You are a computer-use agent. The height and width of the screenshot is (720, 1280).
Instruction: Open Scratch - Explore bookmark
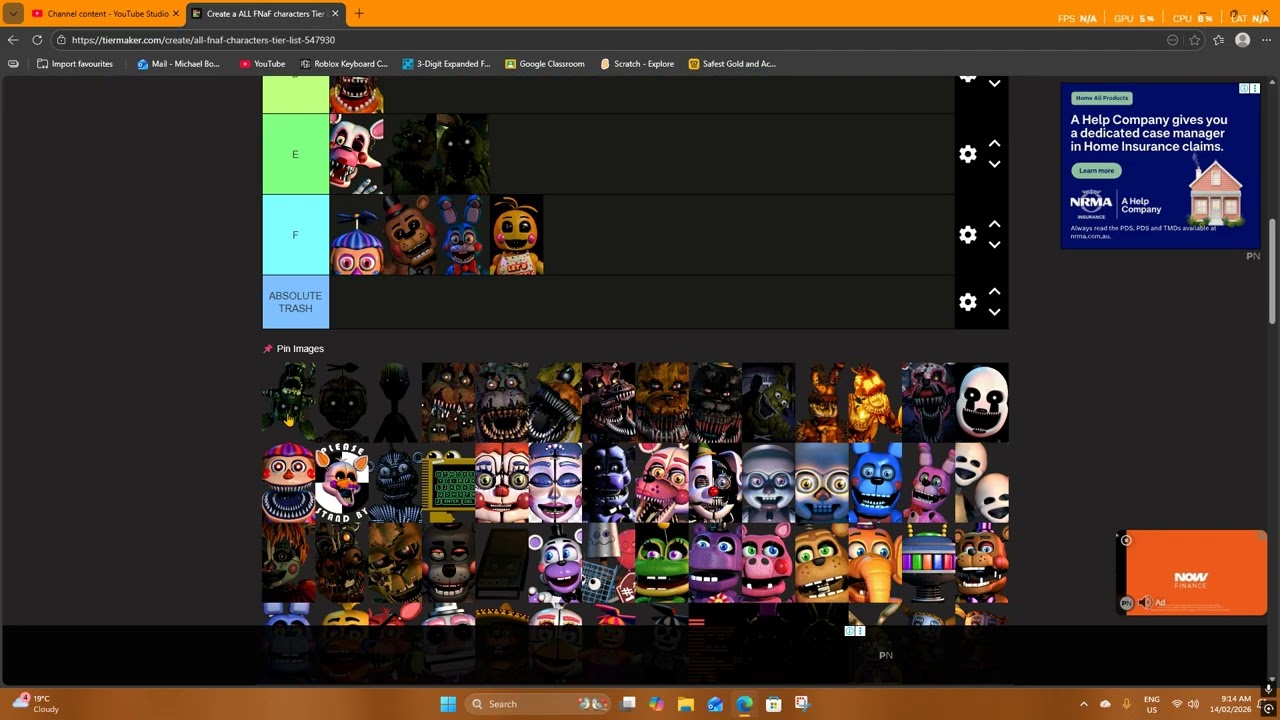click(x=637, y=64)
